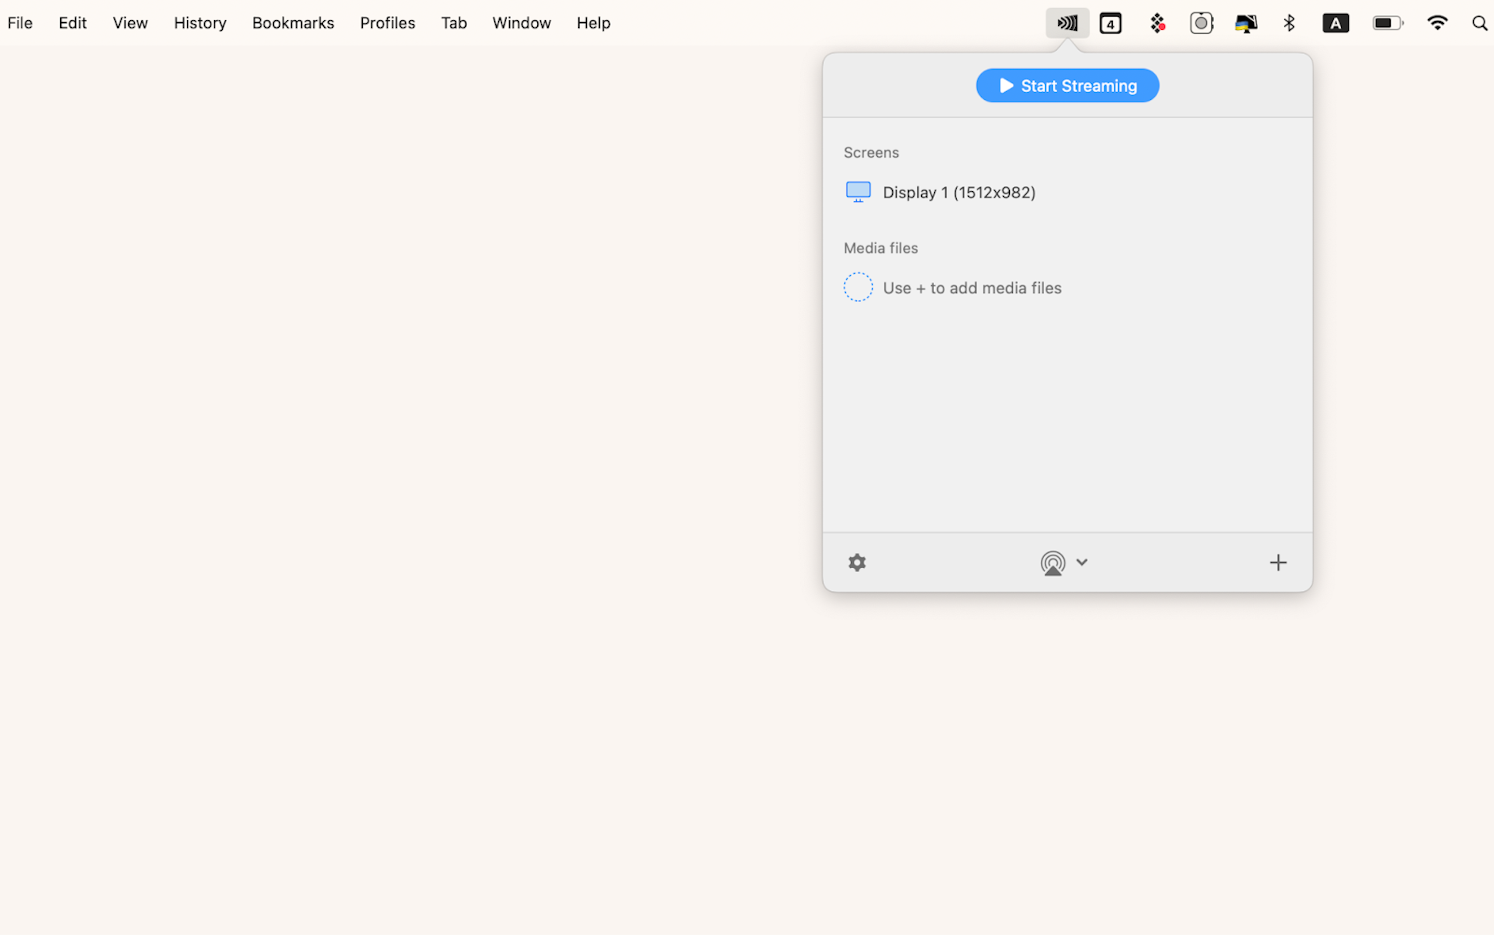This screenshot has height=935, width=1494.
Task: Click the Bluetooth icon in menu bar
Action: 1289,23
